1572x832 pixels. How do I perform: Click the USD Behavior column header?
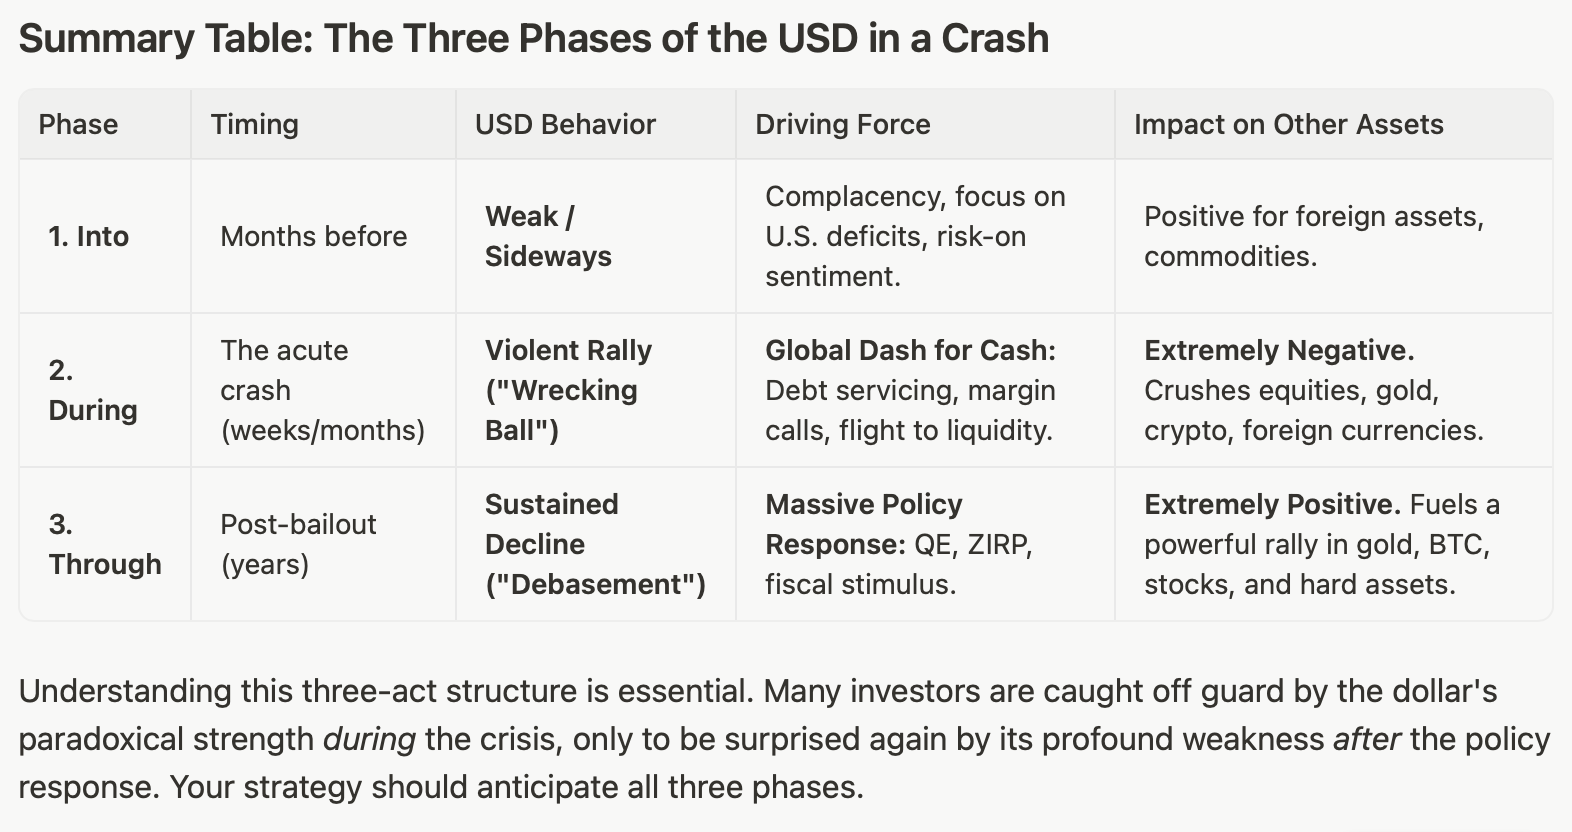[565, 124]
